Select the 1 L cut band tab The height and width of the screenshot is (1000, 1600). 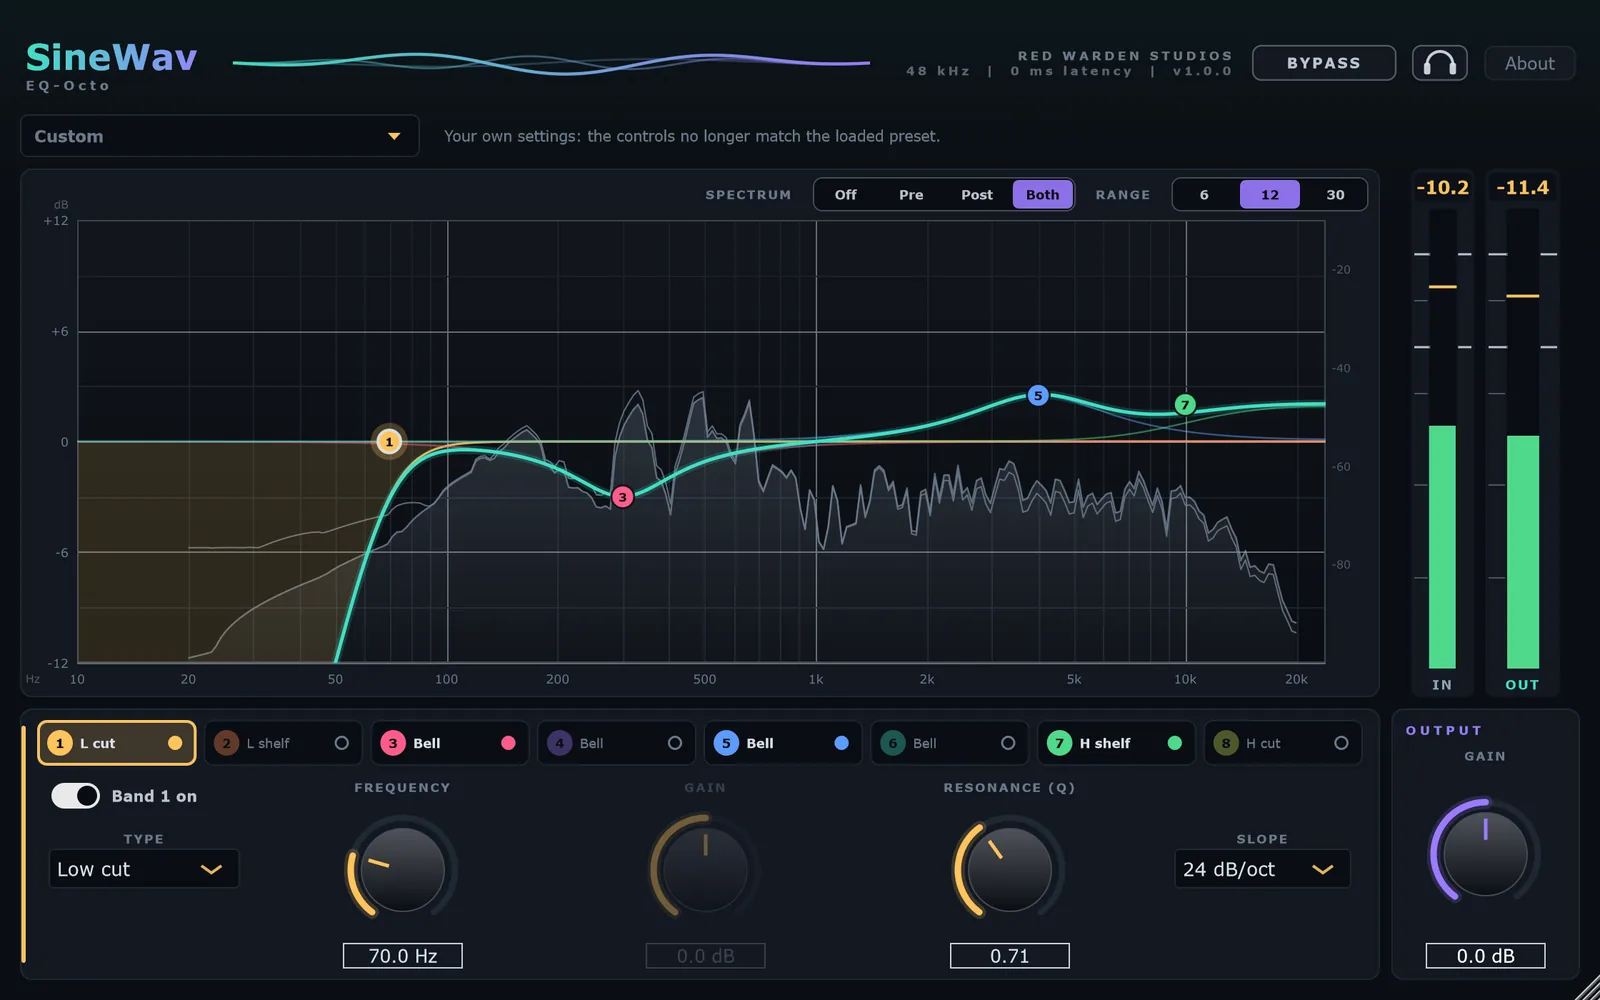[x=117, y=743]
